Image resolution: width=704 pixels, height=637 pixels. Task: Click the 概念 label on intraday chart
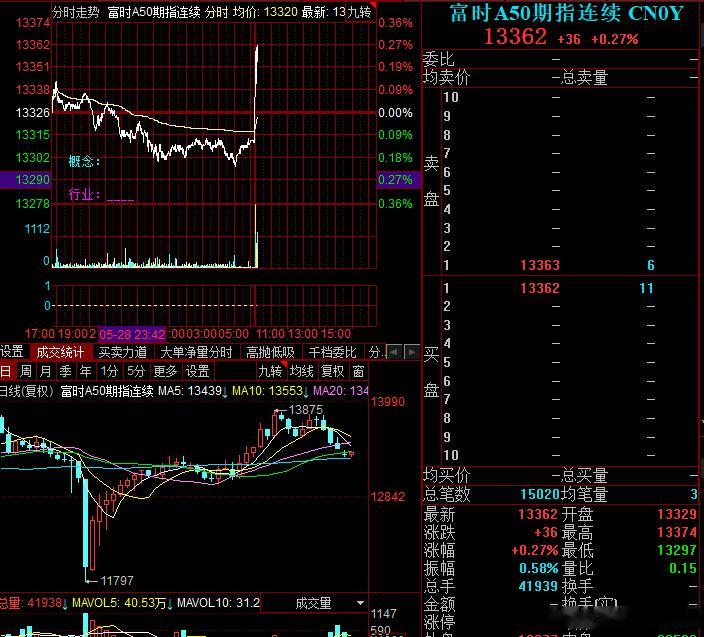click(x=84, y=161)
